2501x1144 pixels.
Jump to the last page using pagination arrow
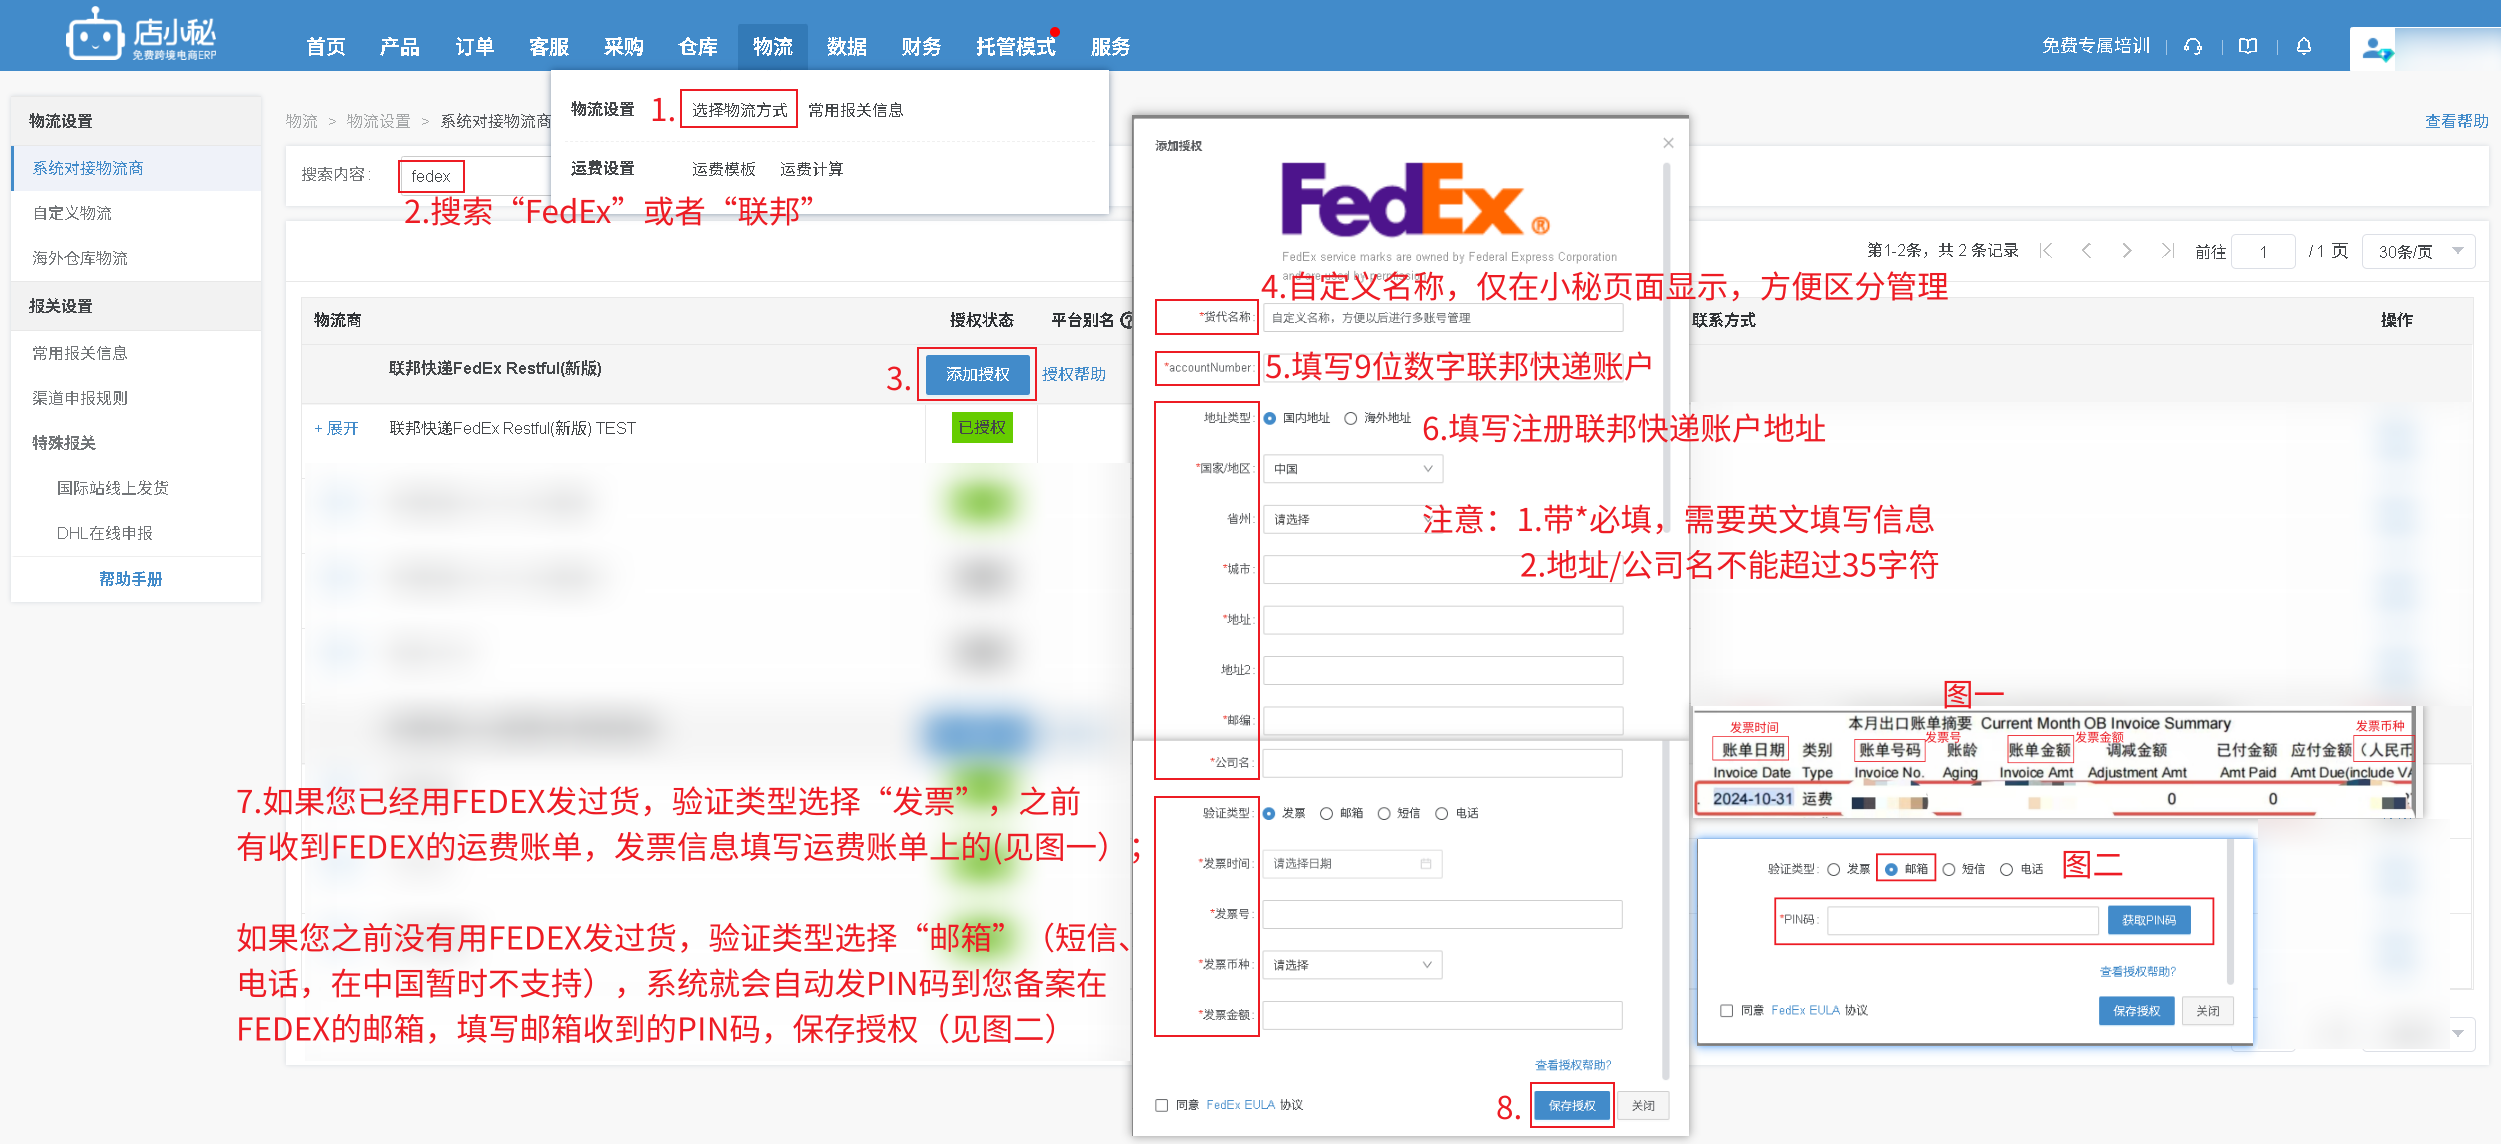tap(2166, 251)
